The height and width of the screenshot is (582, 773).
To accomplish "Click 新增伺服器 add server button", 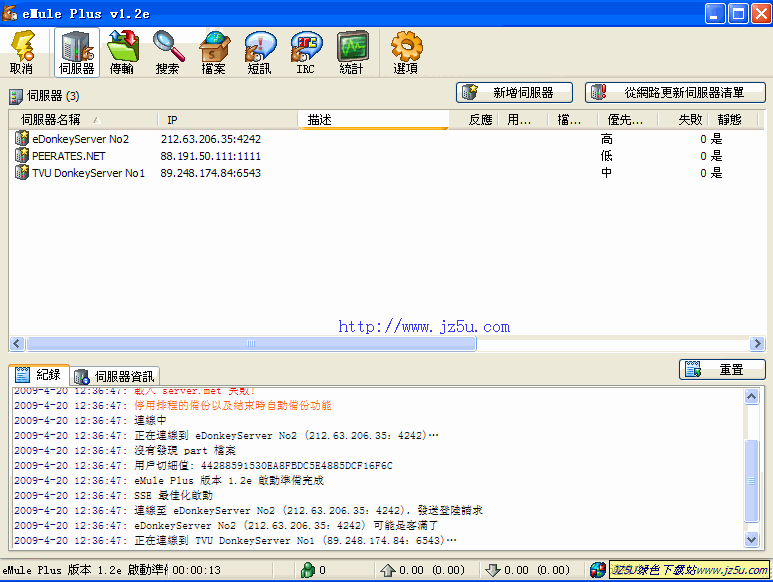I will [x=514, y=93].
